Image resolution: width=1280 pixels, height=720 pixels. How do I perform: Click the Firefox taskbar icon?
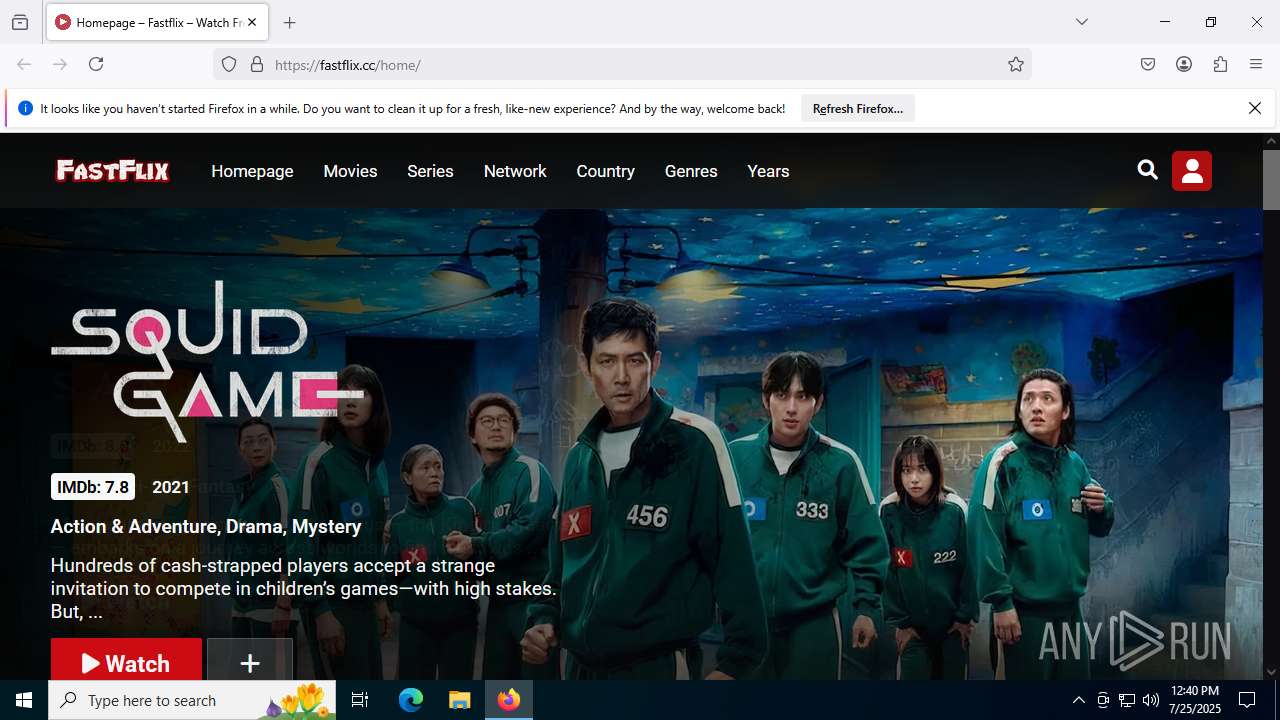click(x=509, y=700)
